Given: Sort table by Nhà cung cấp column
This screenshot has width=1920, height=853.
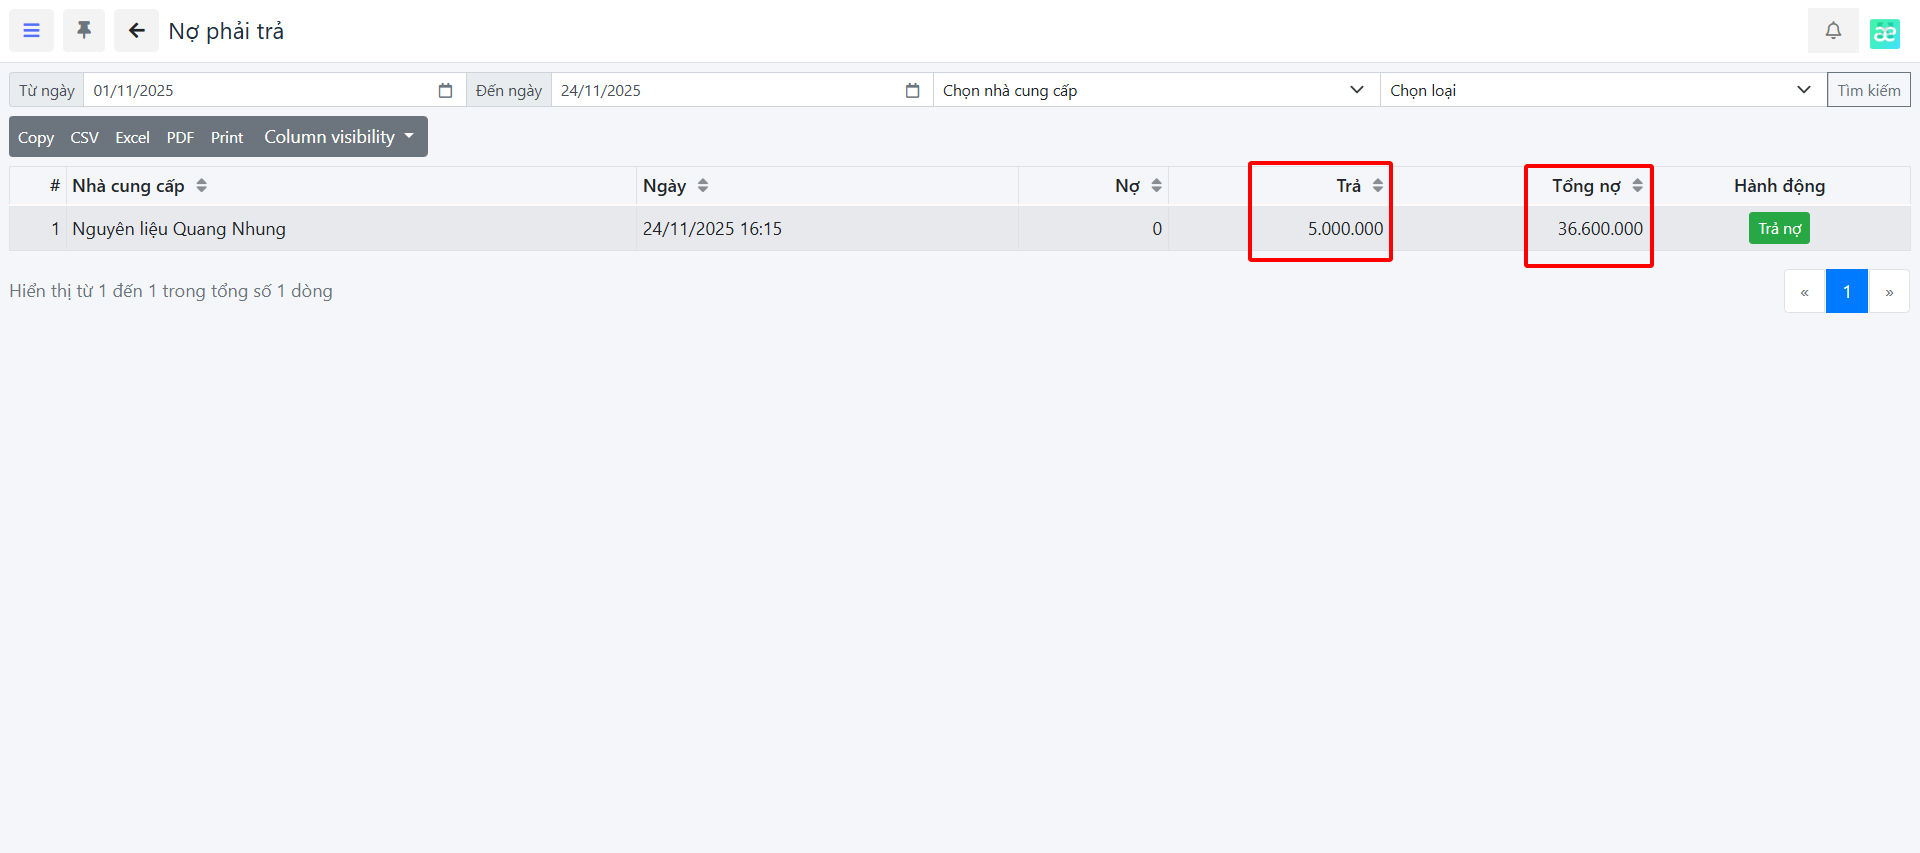Looking at the screenshot, I should (x=202, y=186).
